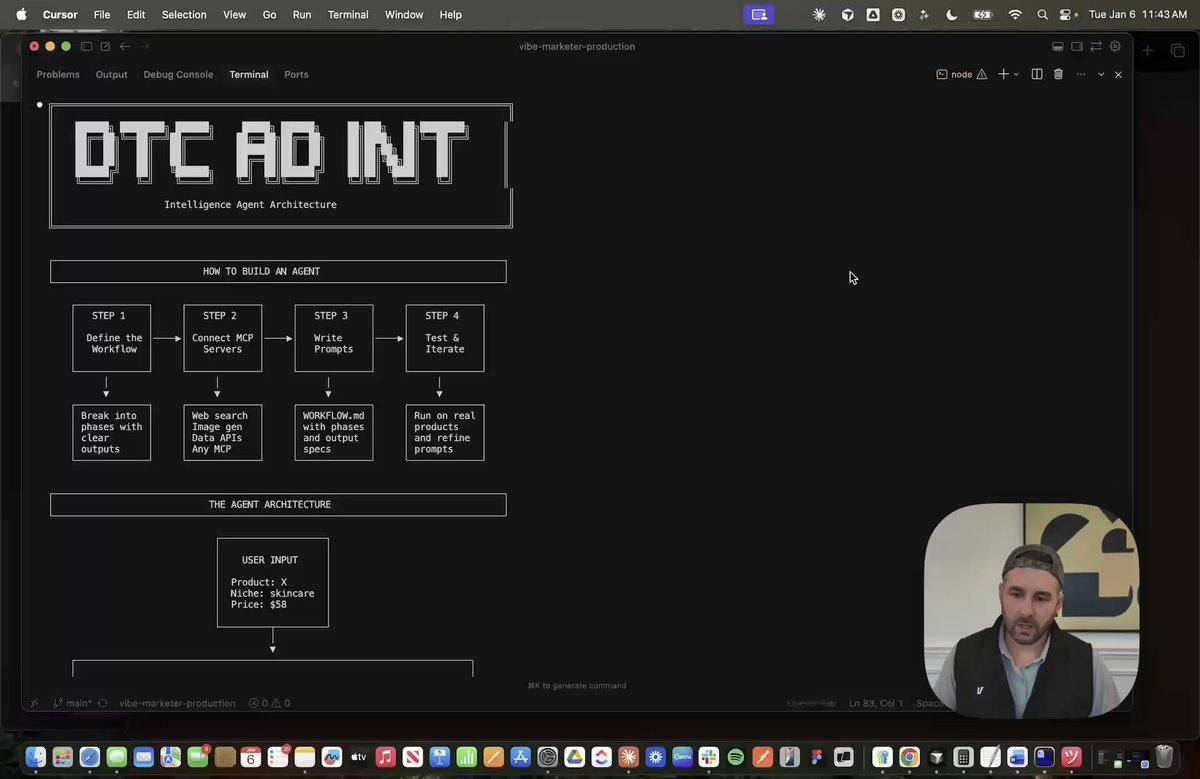Screen dimensions: 1200x779
Task: Open Spotlight search magnifier icon
Action: (x=1043, y=14)
